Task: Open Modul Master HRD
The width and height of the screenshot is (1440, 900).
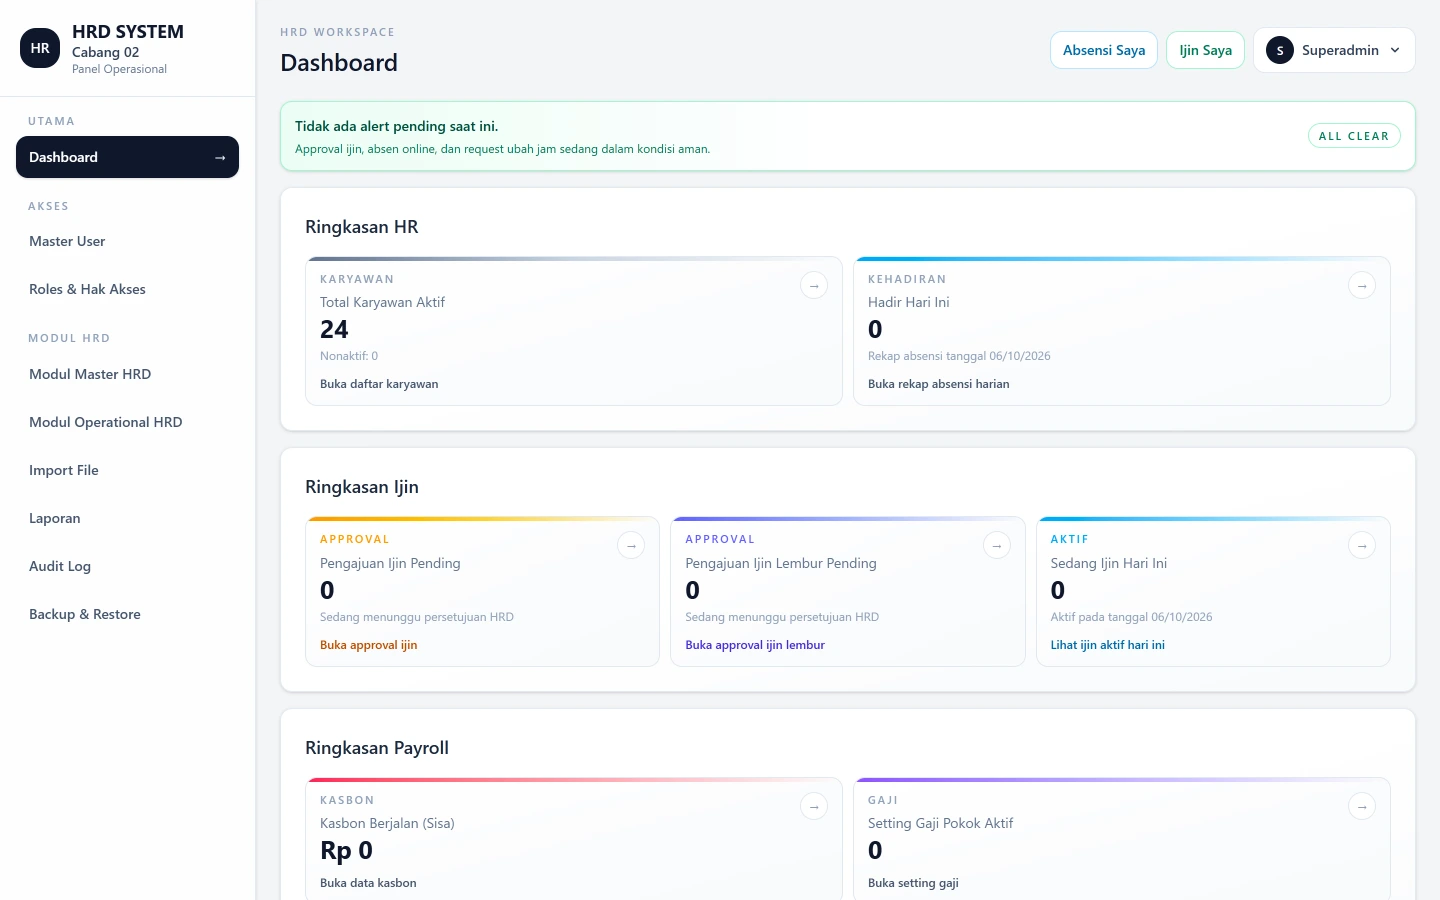Action: [x=127, y=374]
